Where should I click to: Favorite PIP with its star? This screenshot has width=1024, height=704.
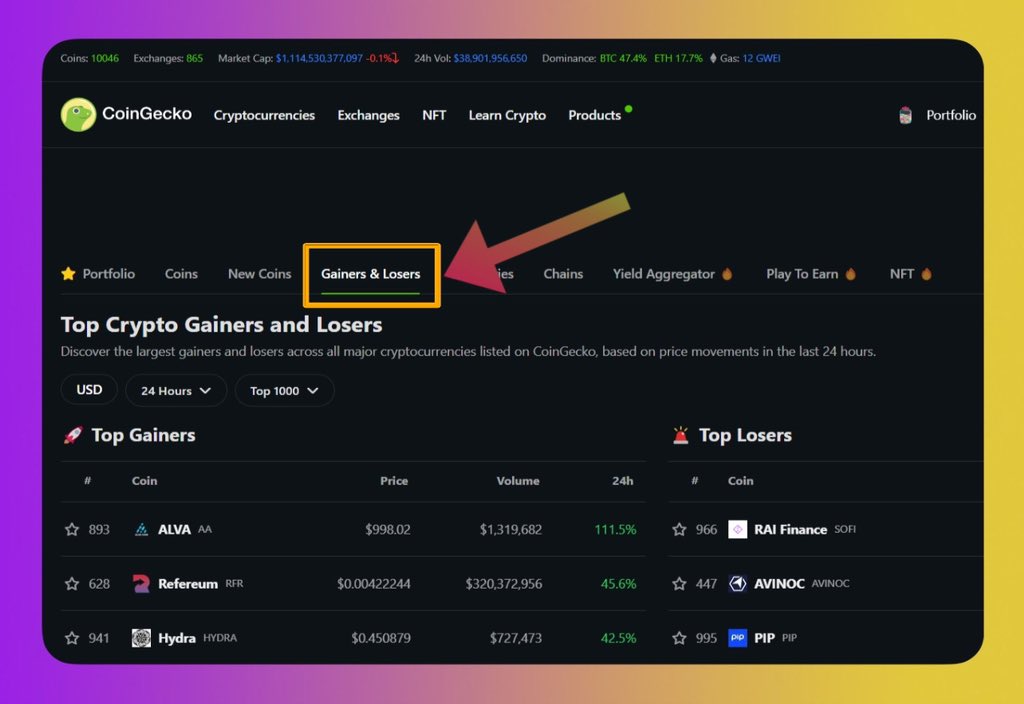(x=679, y=637)
